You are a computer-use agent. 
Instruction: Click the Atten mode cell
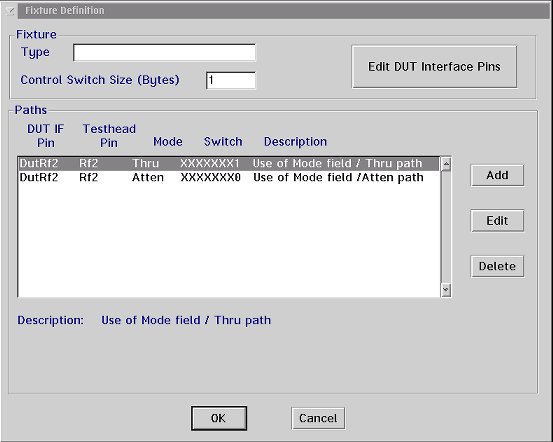[148, 177]
